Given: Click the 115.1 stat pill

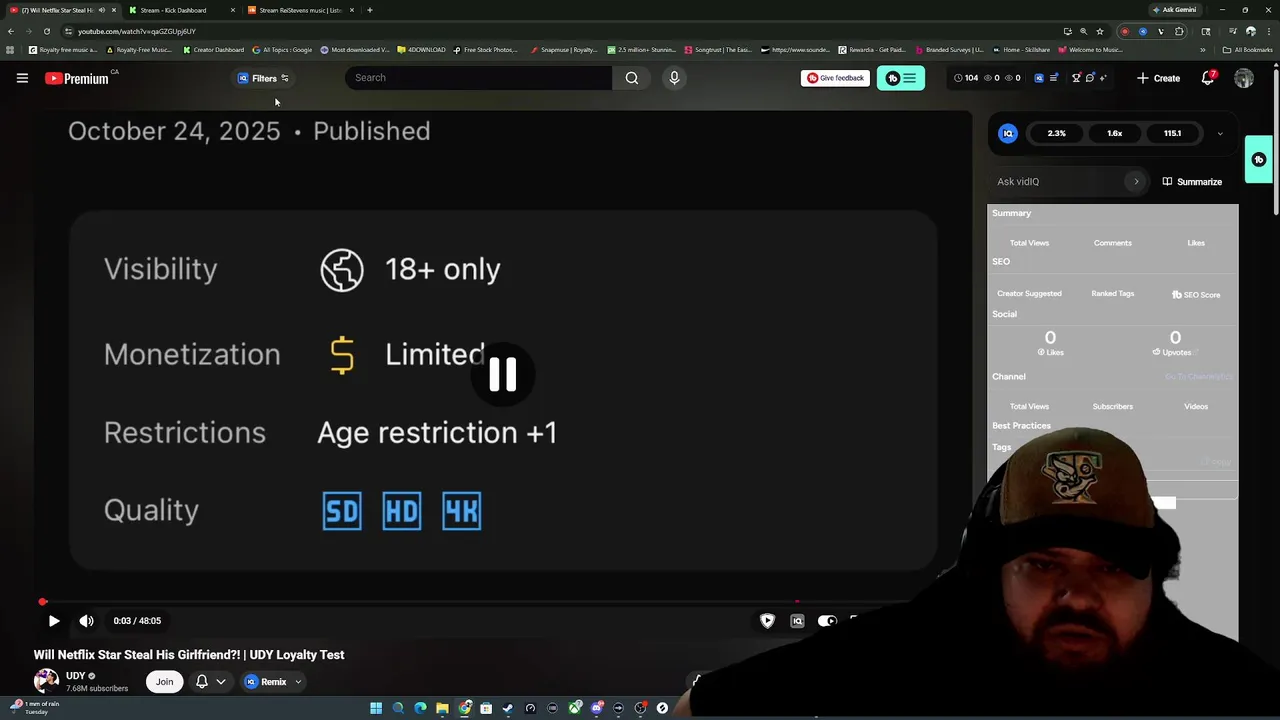Looking at the screenshot, I should click(x=1172, y=133).
